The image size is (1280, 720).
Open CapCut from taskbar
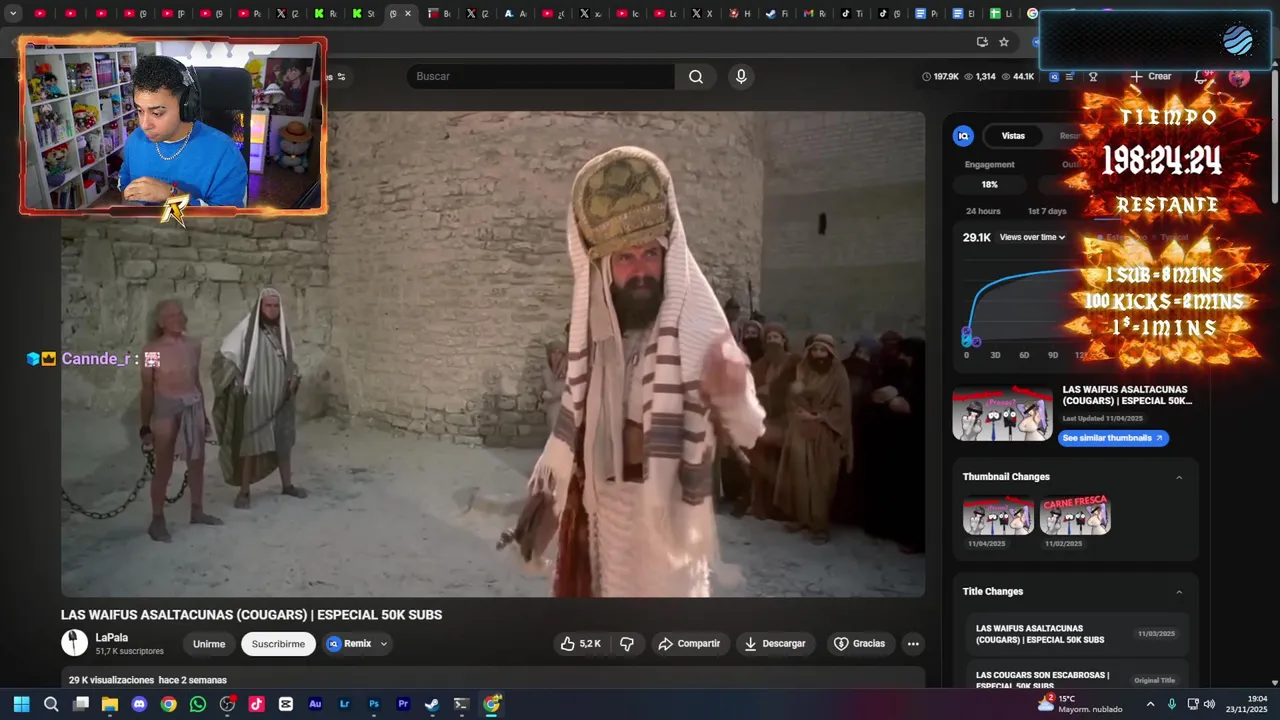(286, 704)
